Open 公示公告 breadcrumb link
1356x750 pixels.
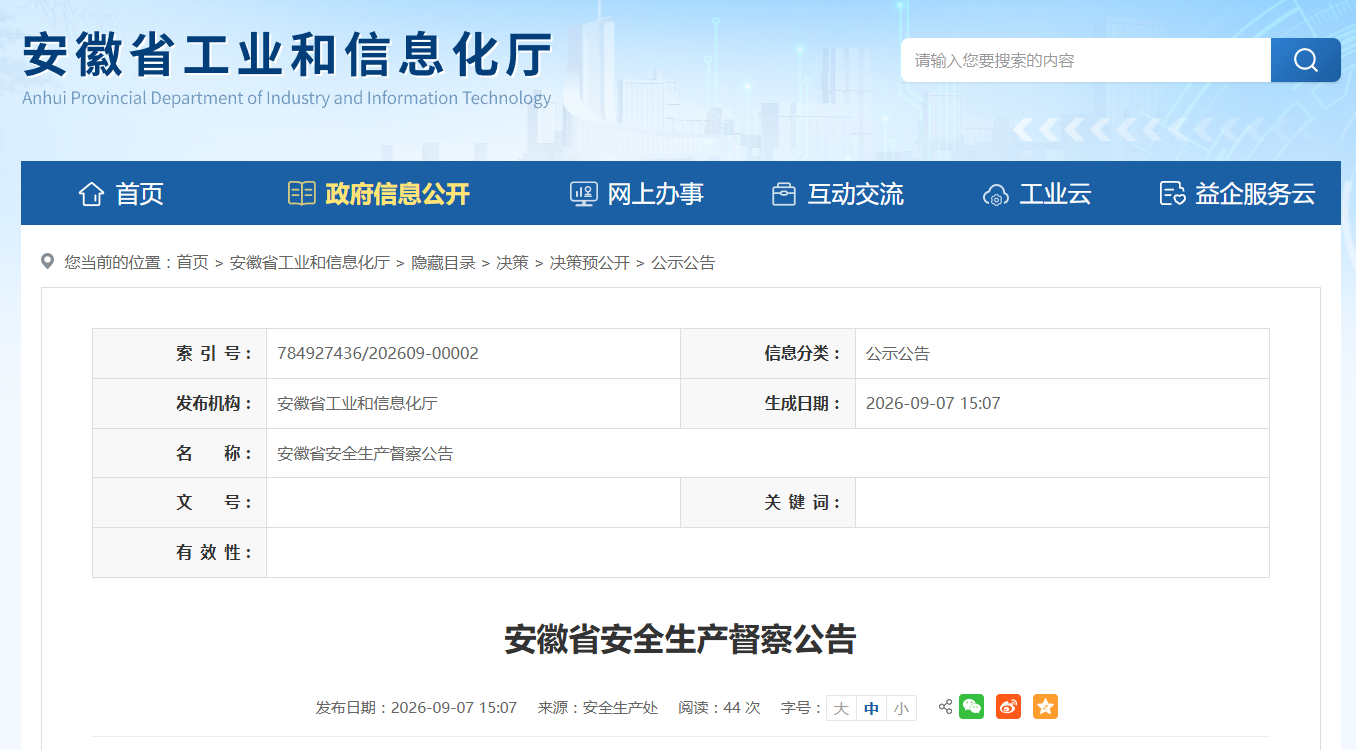[683, 263]
